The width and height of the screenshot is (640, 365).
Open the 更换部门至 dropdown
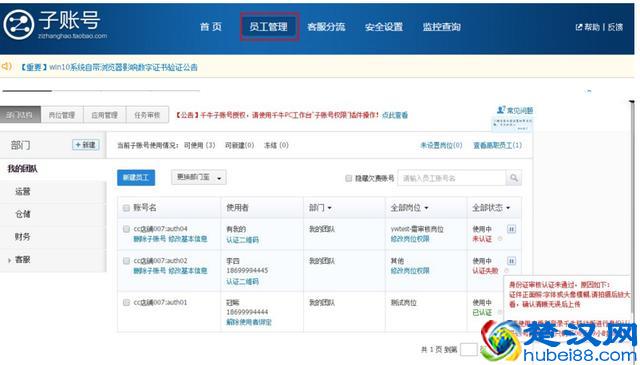click(198, 178)
